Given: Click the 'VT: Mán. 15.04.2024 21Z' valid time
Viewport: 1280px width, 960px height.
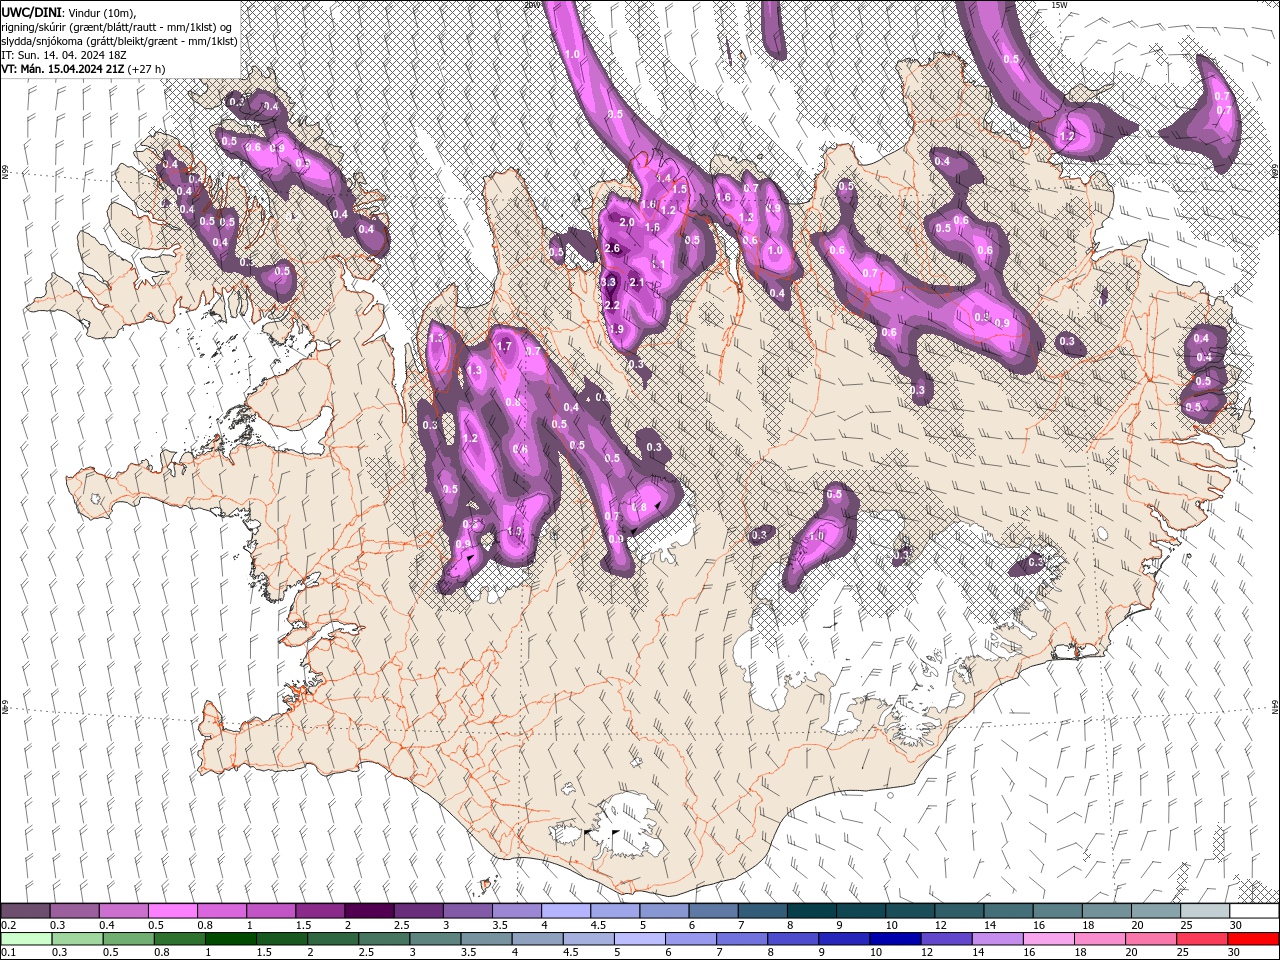Looking at the screenshot, I should click(x=62, y=68).
